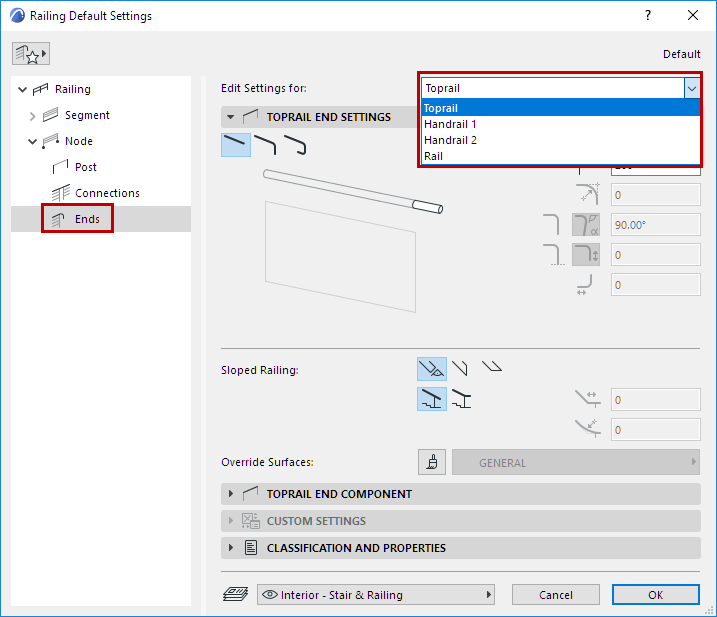Click the end drop length icon button
This screenshot has width=717, height=617.
click(586, 255)
